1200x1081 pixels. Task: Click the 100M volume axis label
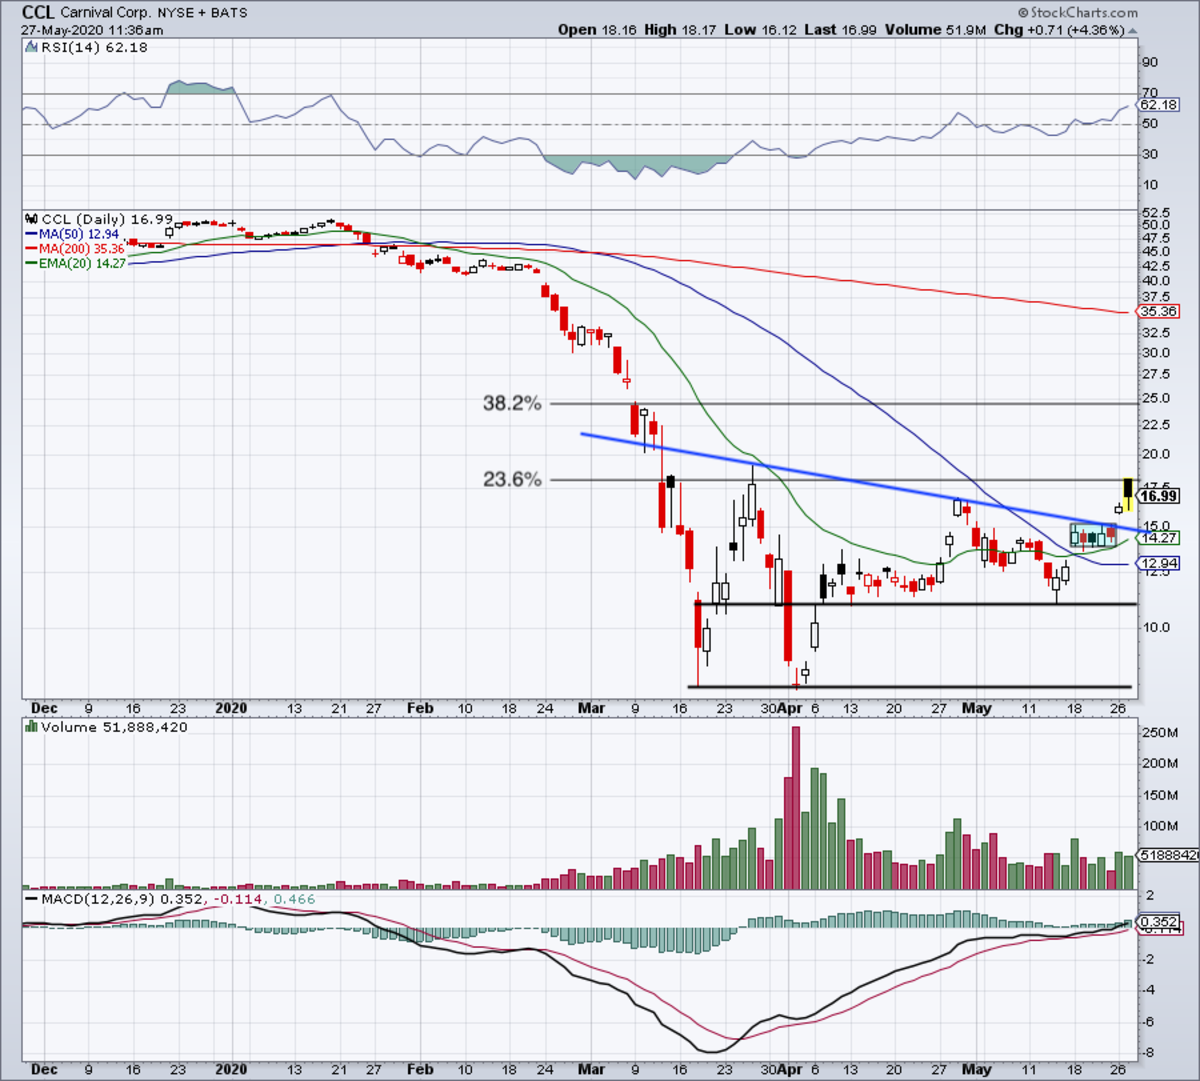(1159, 826)
